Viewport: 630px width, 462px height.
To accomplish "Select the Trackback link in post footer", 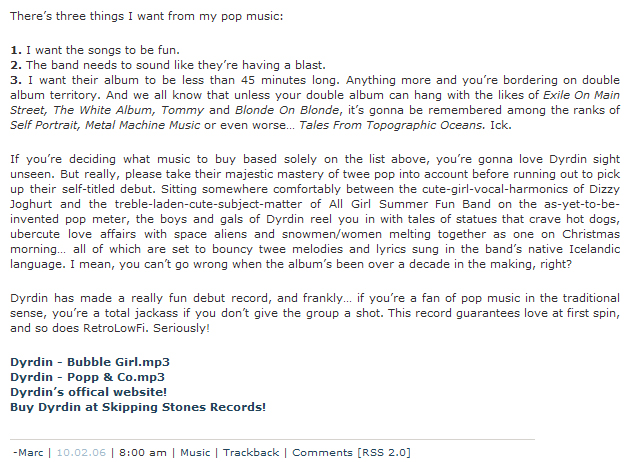I will (251, 452).
